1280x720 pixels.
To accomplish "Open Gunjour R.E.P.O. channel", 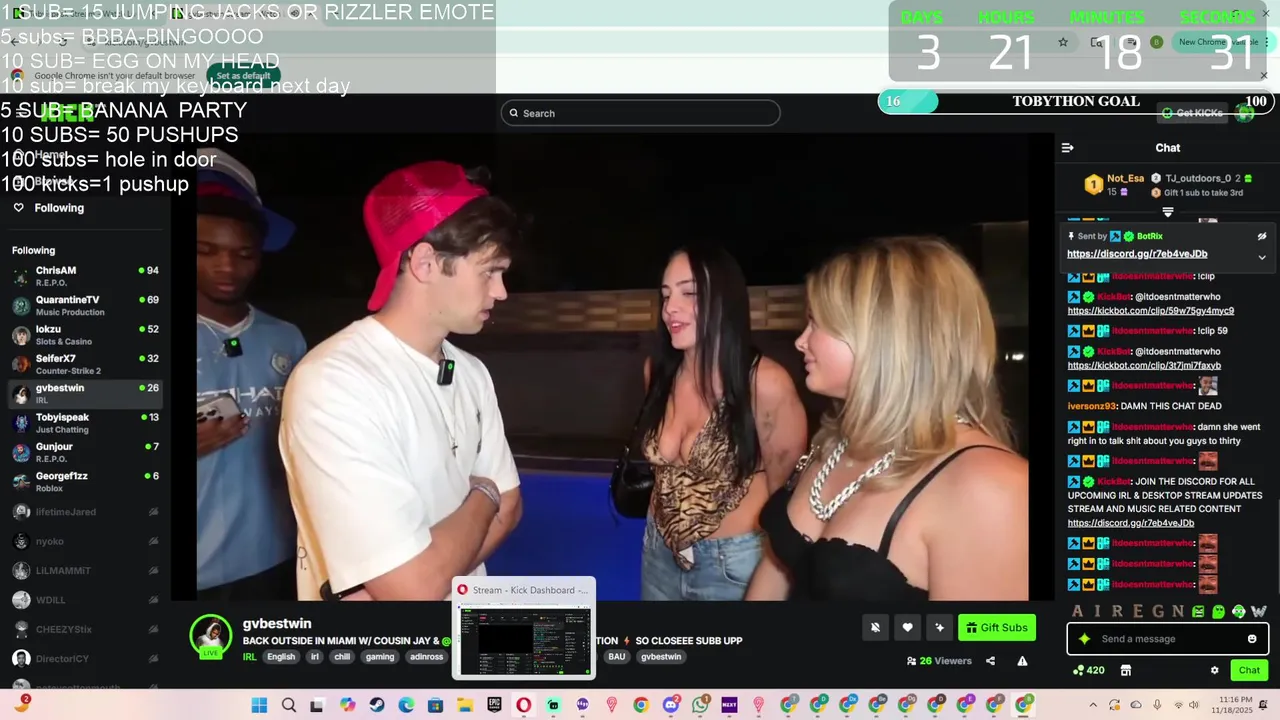I will click(85, 452).
